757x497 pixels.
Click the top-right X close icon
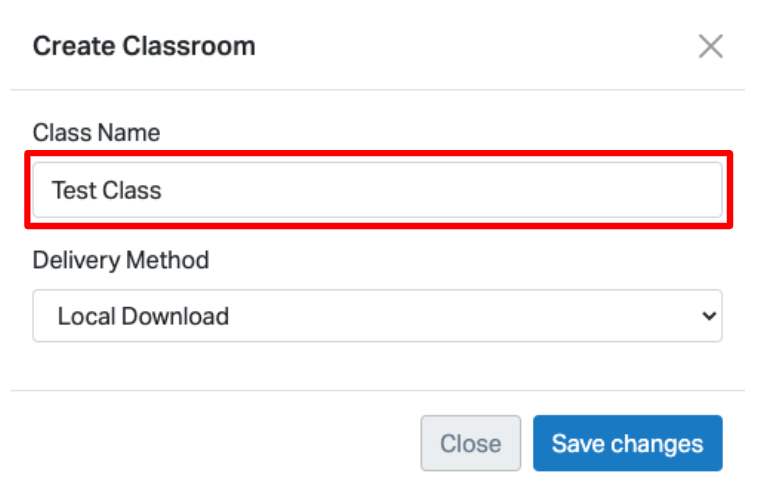(710, 46)
